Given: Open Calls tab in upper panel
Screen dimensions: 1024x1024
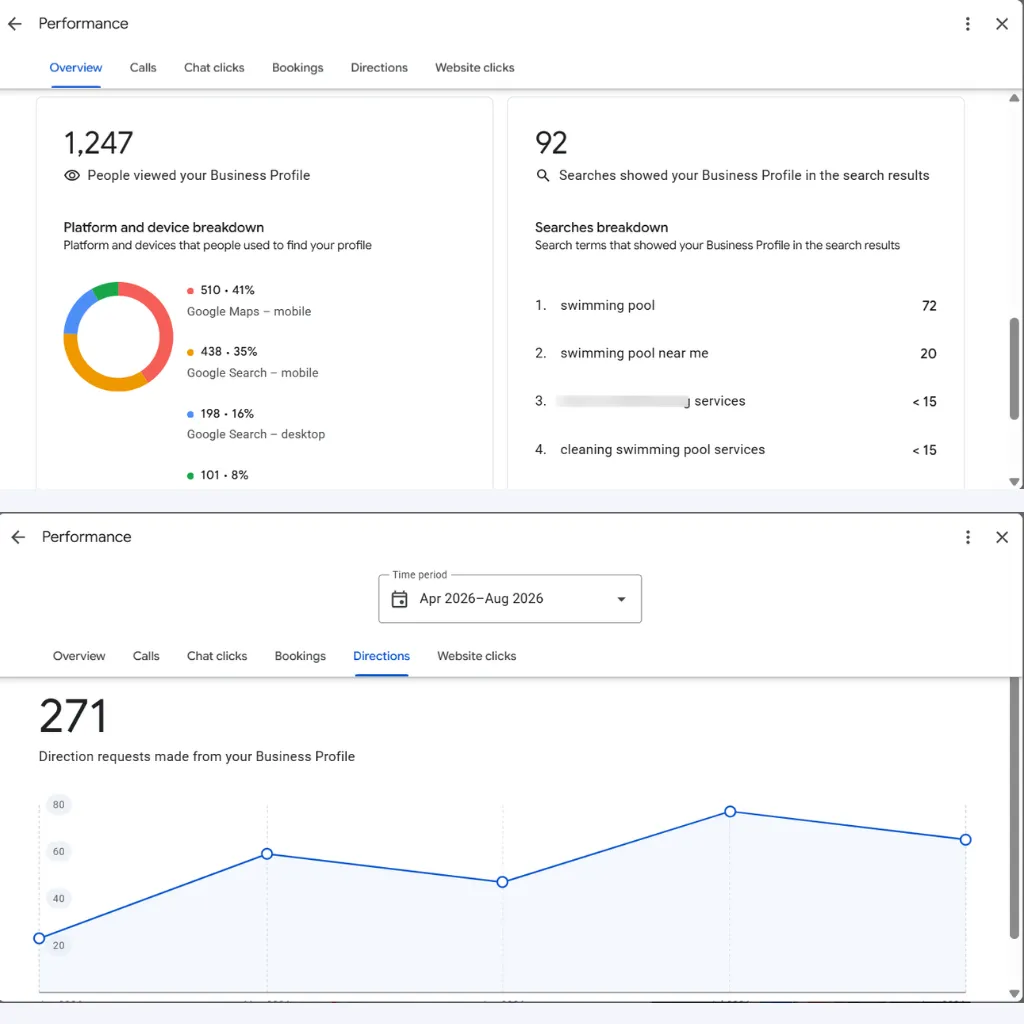Looking at the screenshot, I should pyautogui.click(x=143, y=68).
